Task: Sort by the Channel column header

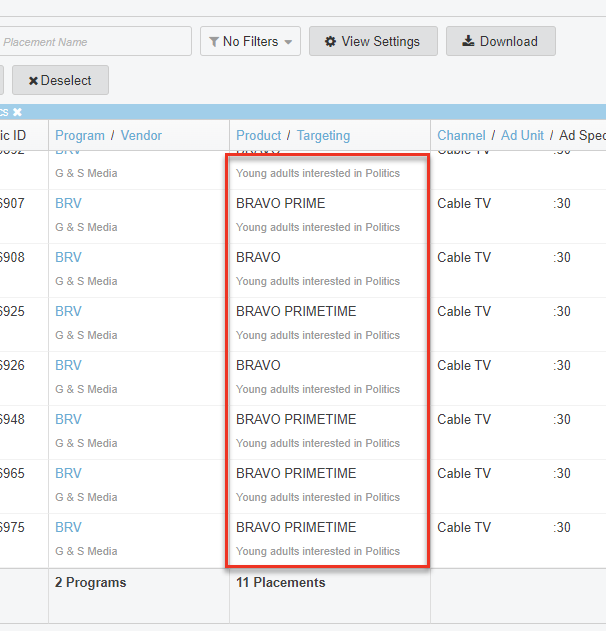Action: pyautogui.click(x=461, y=136)
